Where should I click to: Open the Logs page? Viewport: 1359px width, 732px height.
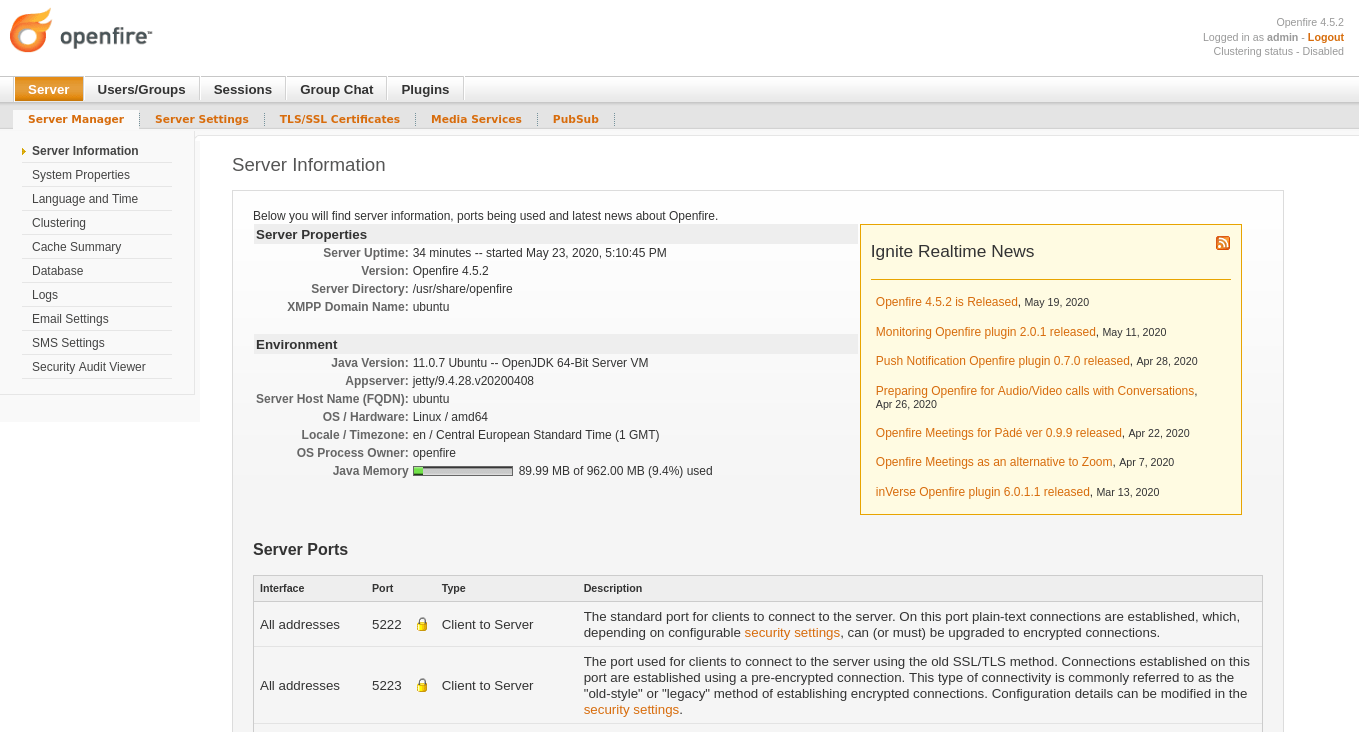pos(45,295)
